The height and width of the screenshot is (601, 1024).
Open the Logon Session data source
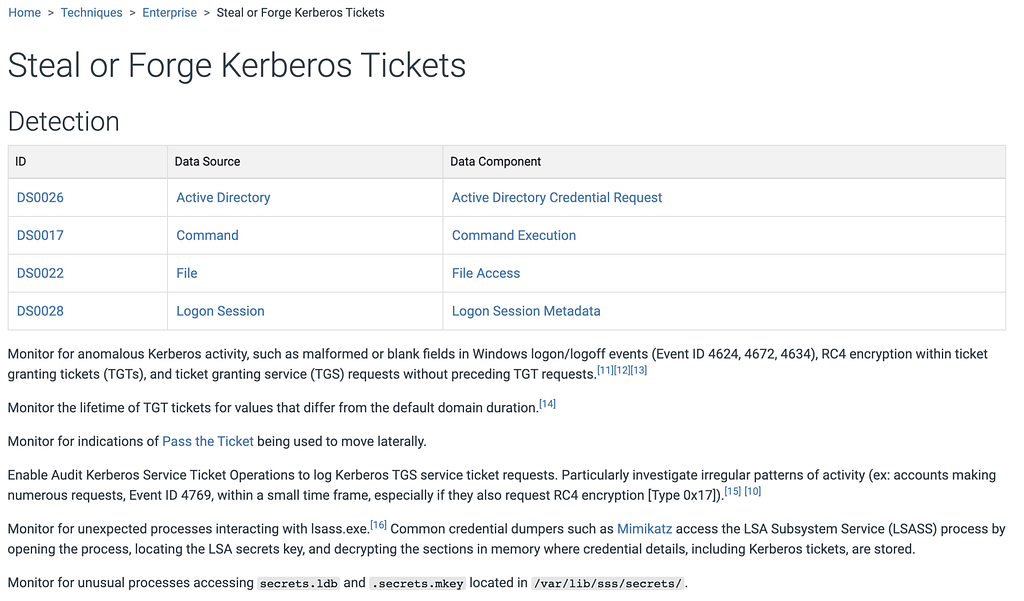coord(220,311)
